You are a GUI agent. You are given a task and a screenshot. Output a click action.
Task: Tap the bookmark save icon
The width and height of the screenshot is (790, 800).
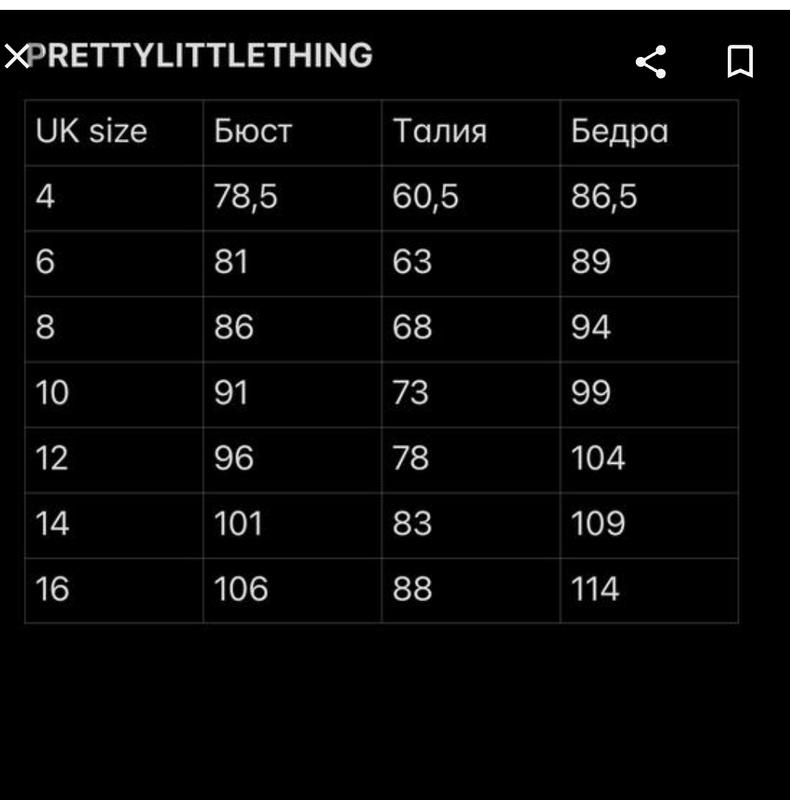pos(740,61)
